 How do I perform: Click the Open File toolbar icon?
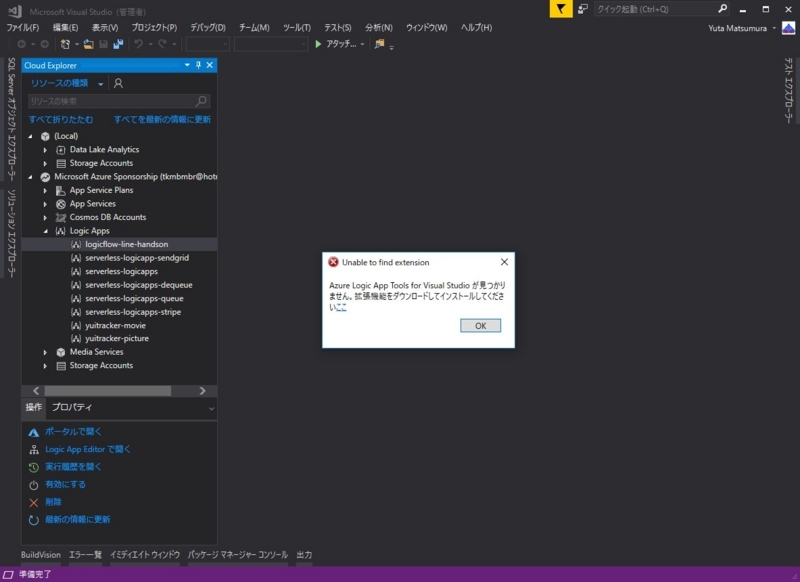pyautogui.click(x=88, y=44)
